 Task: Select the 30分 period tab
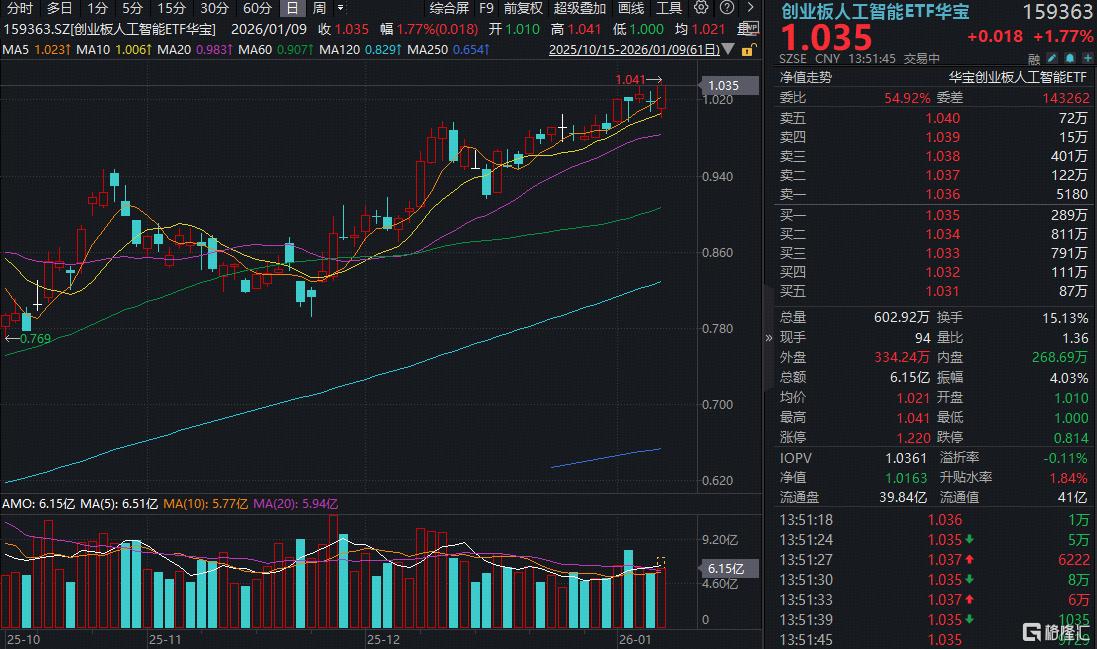tap(214, 8)
